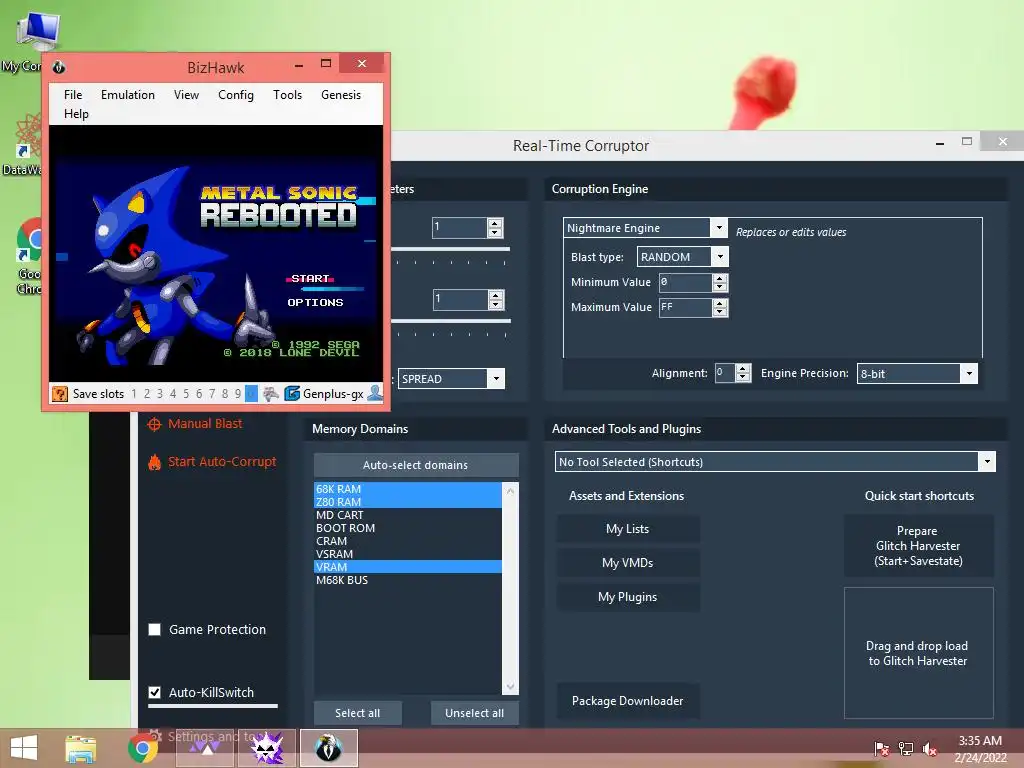Open My VMDs
The image size is (1024, 768).
coord(628,563)
